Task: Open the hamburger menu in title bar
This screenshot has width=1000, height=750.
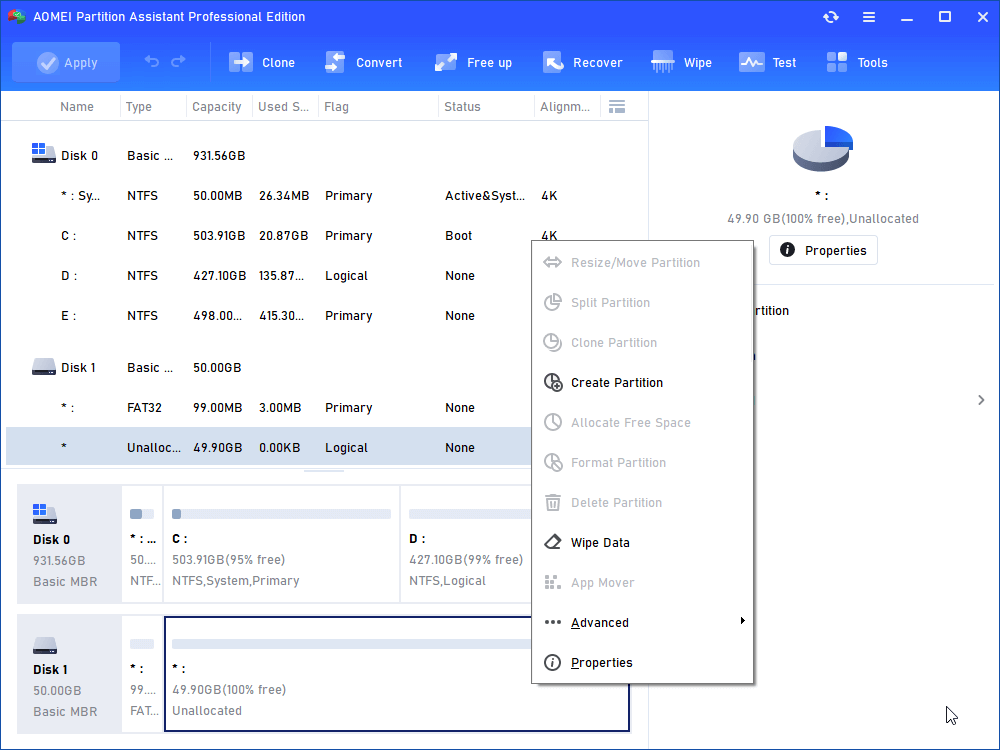Action: click(869, 17)
